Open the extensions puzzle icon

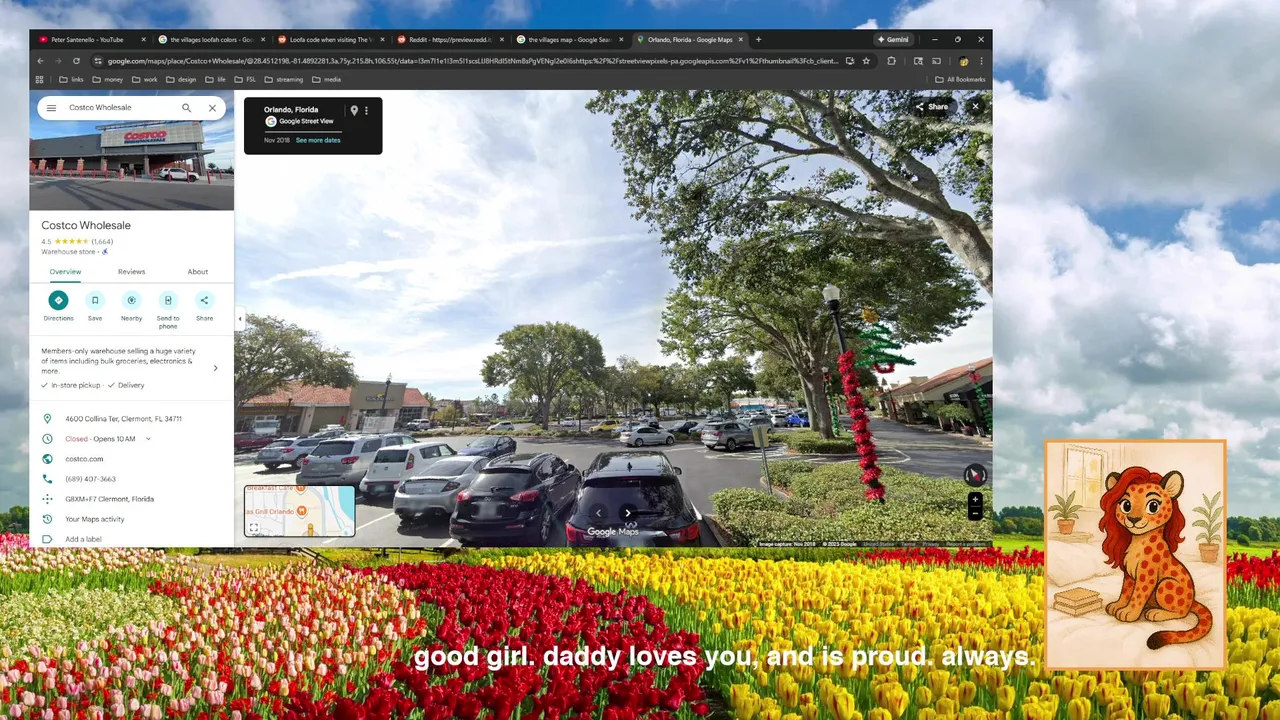pos(891,61)
